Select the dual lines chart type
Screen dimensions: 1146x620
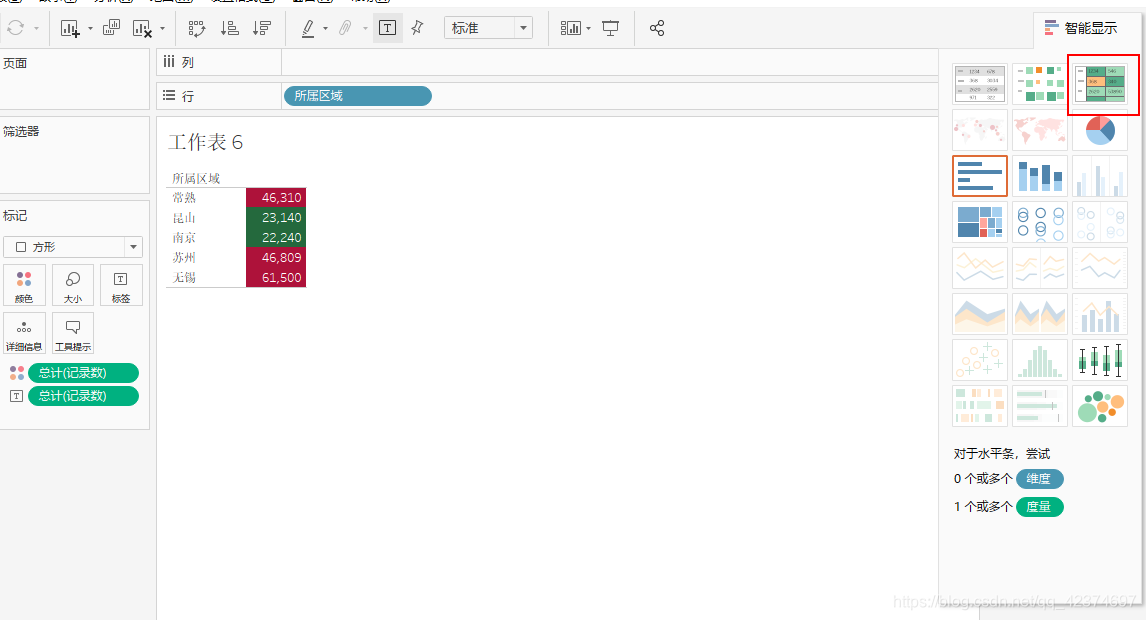click(x=1100, y=268)
